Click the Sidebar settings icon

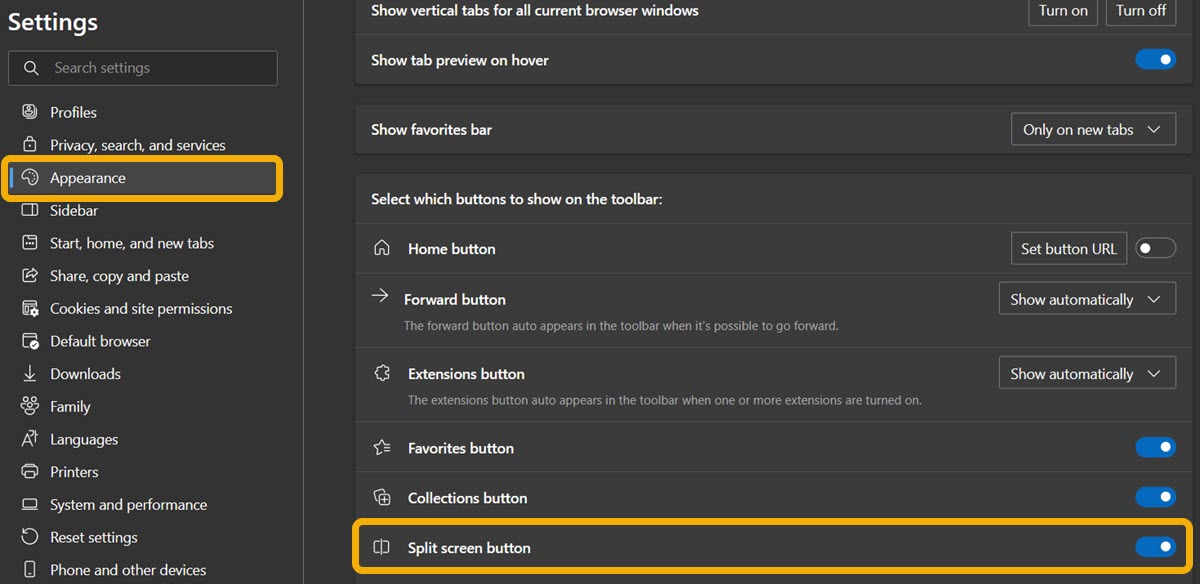point(28,210)
